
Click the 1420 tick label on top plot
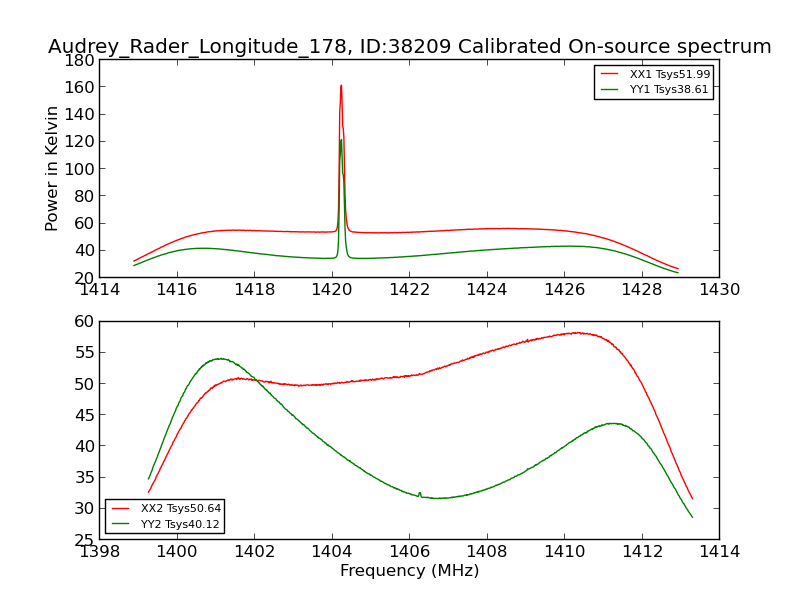point(332,289)
